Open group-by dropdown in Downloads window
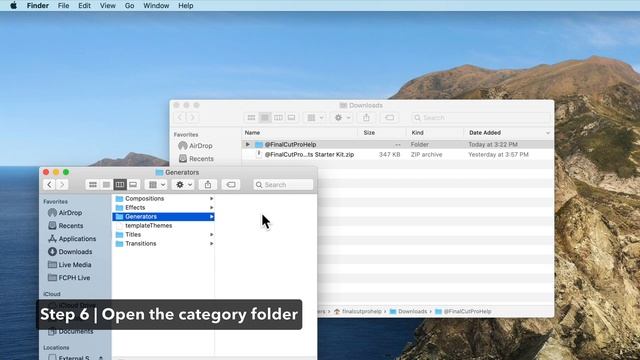Viewport: 640px width, 360px height. click(315, 118)
